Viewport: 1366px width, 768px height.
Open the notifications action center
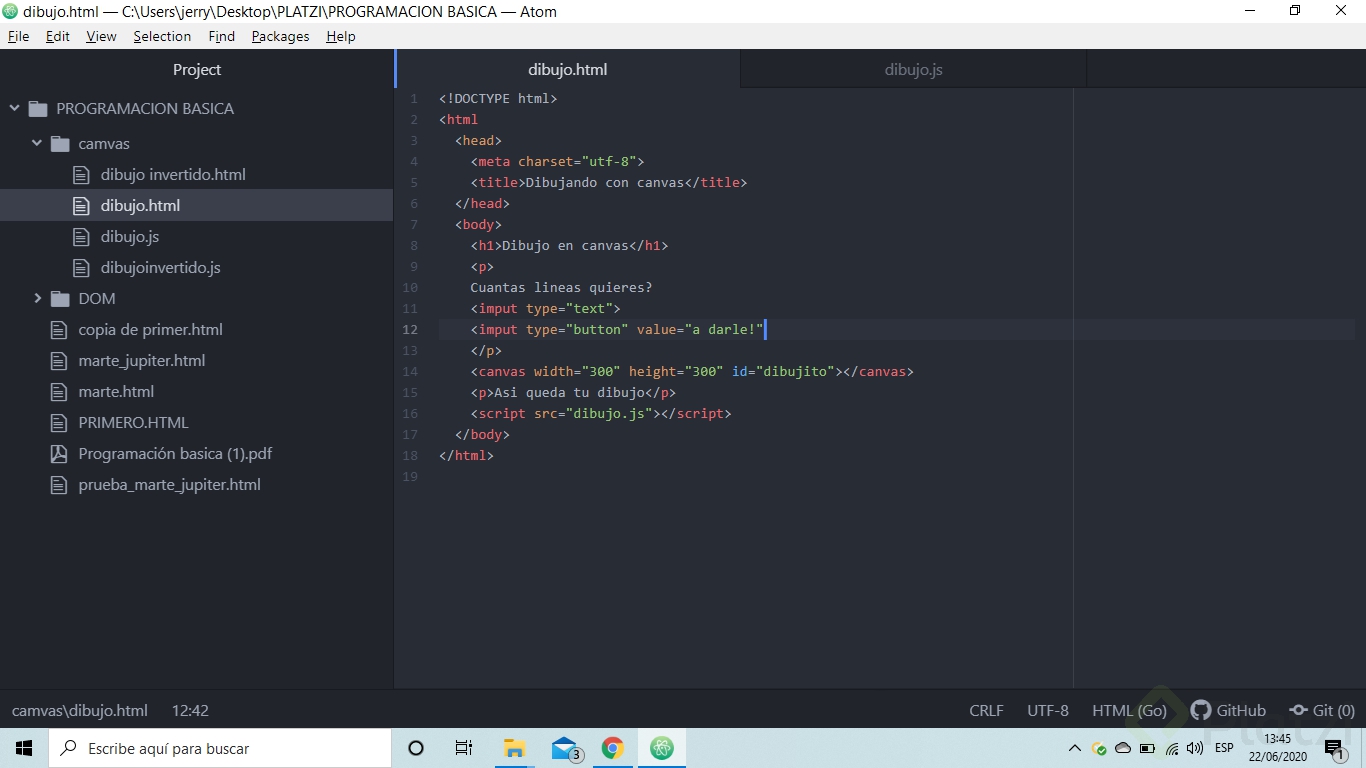(x=1334, y=748)
